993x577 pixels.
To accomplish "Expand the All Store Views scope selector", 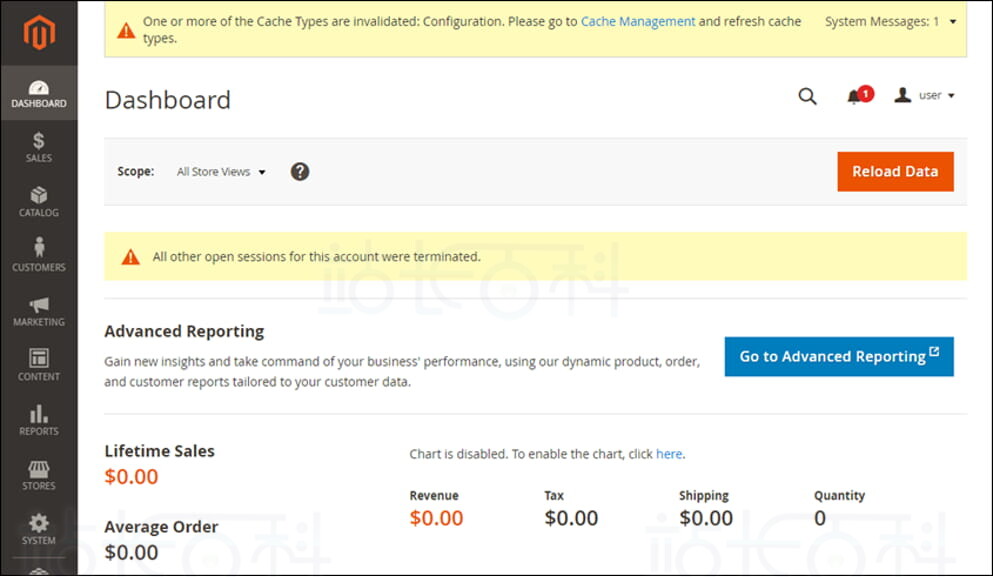I will pyautogui.click(x=221, y=172).
